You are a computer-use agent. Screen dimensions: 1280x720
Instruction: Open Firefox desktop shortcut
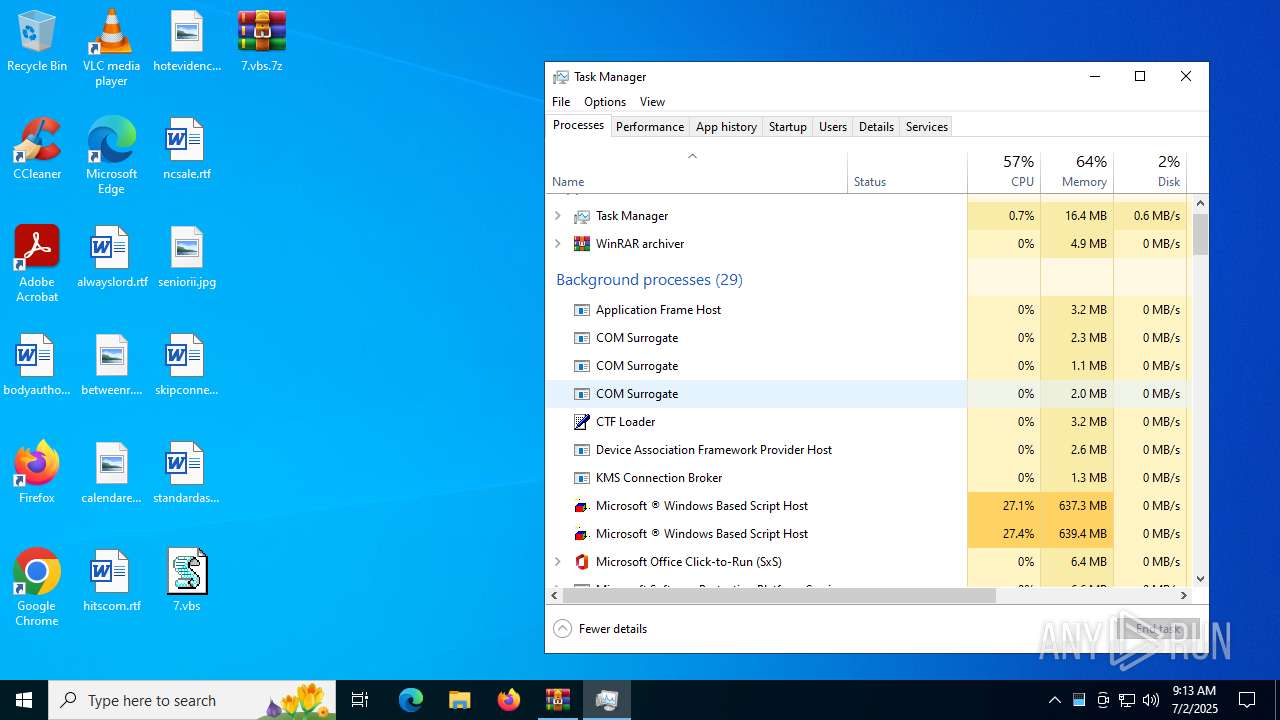pos(37,474)
